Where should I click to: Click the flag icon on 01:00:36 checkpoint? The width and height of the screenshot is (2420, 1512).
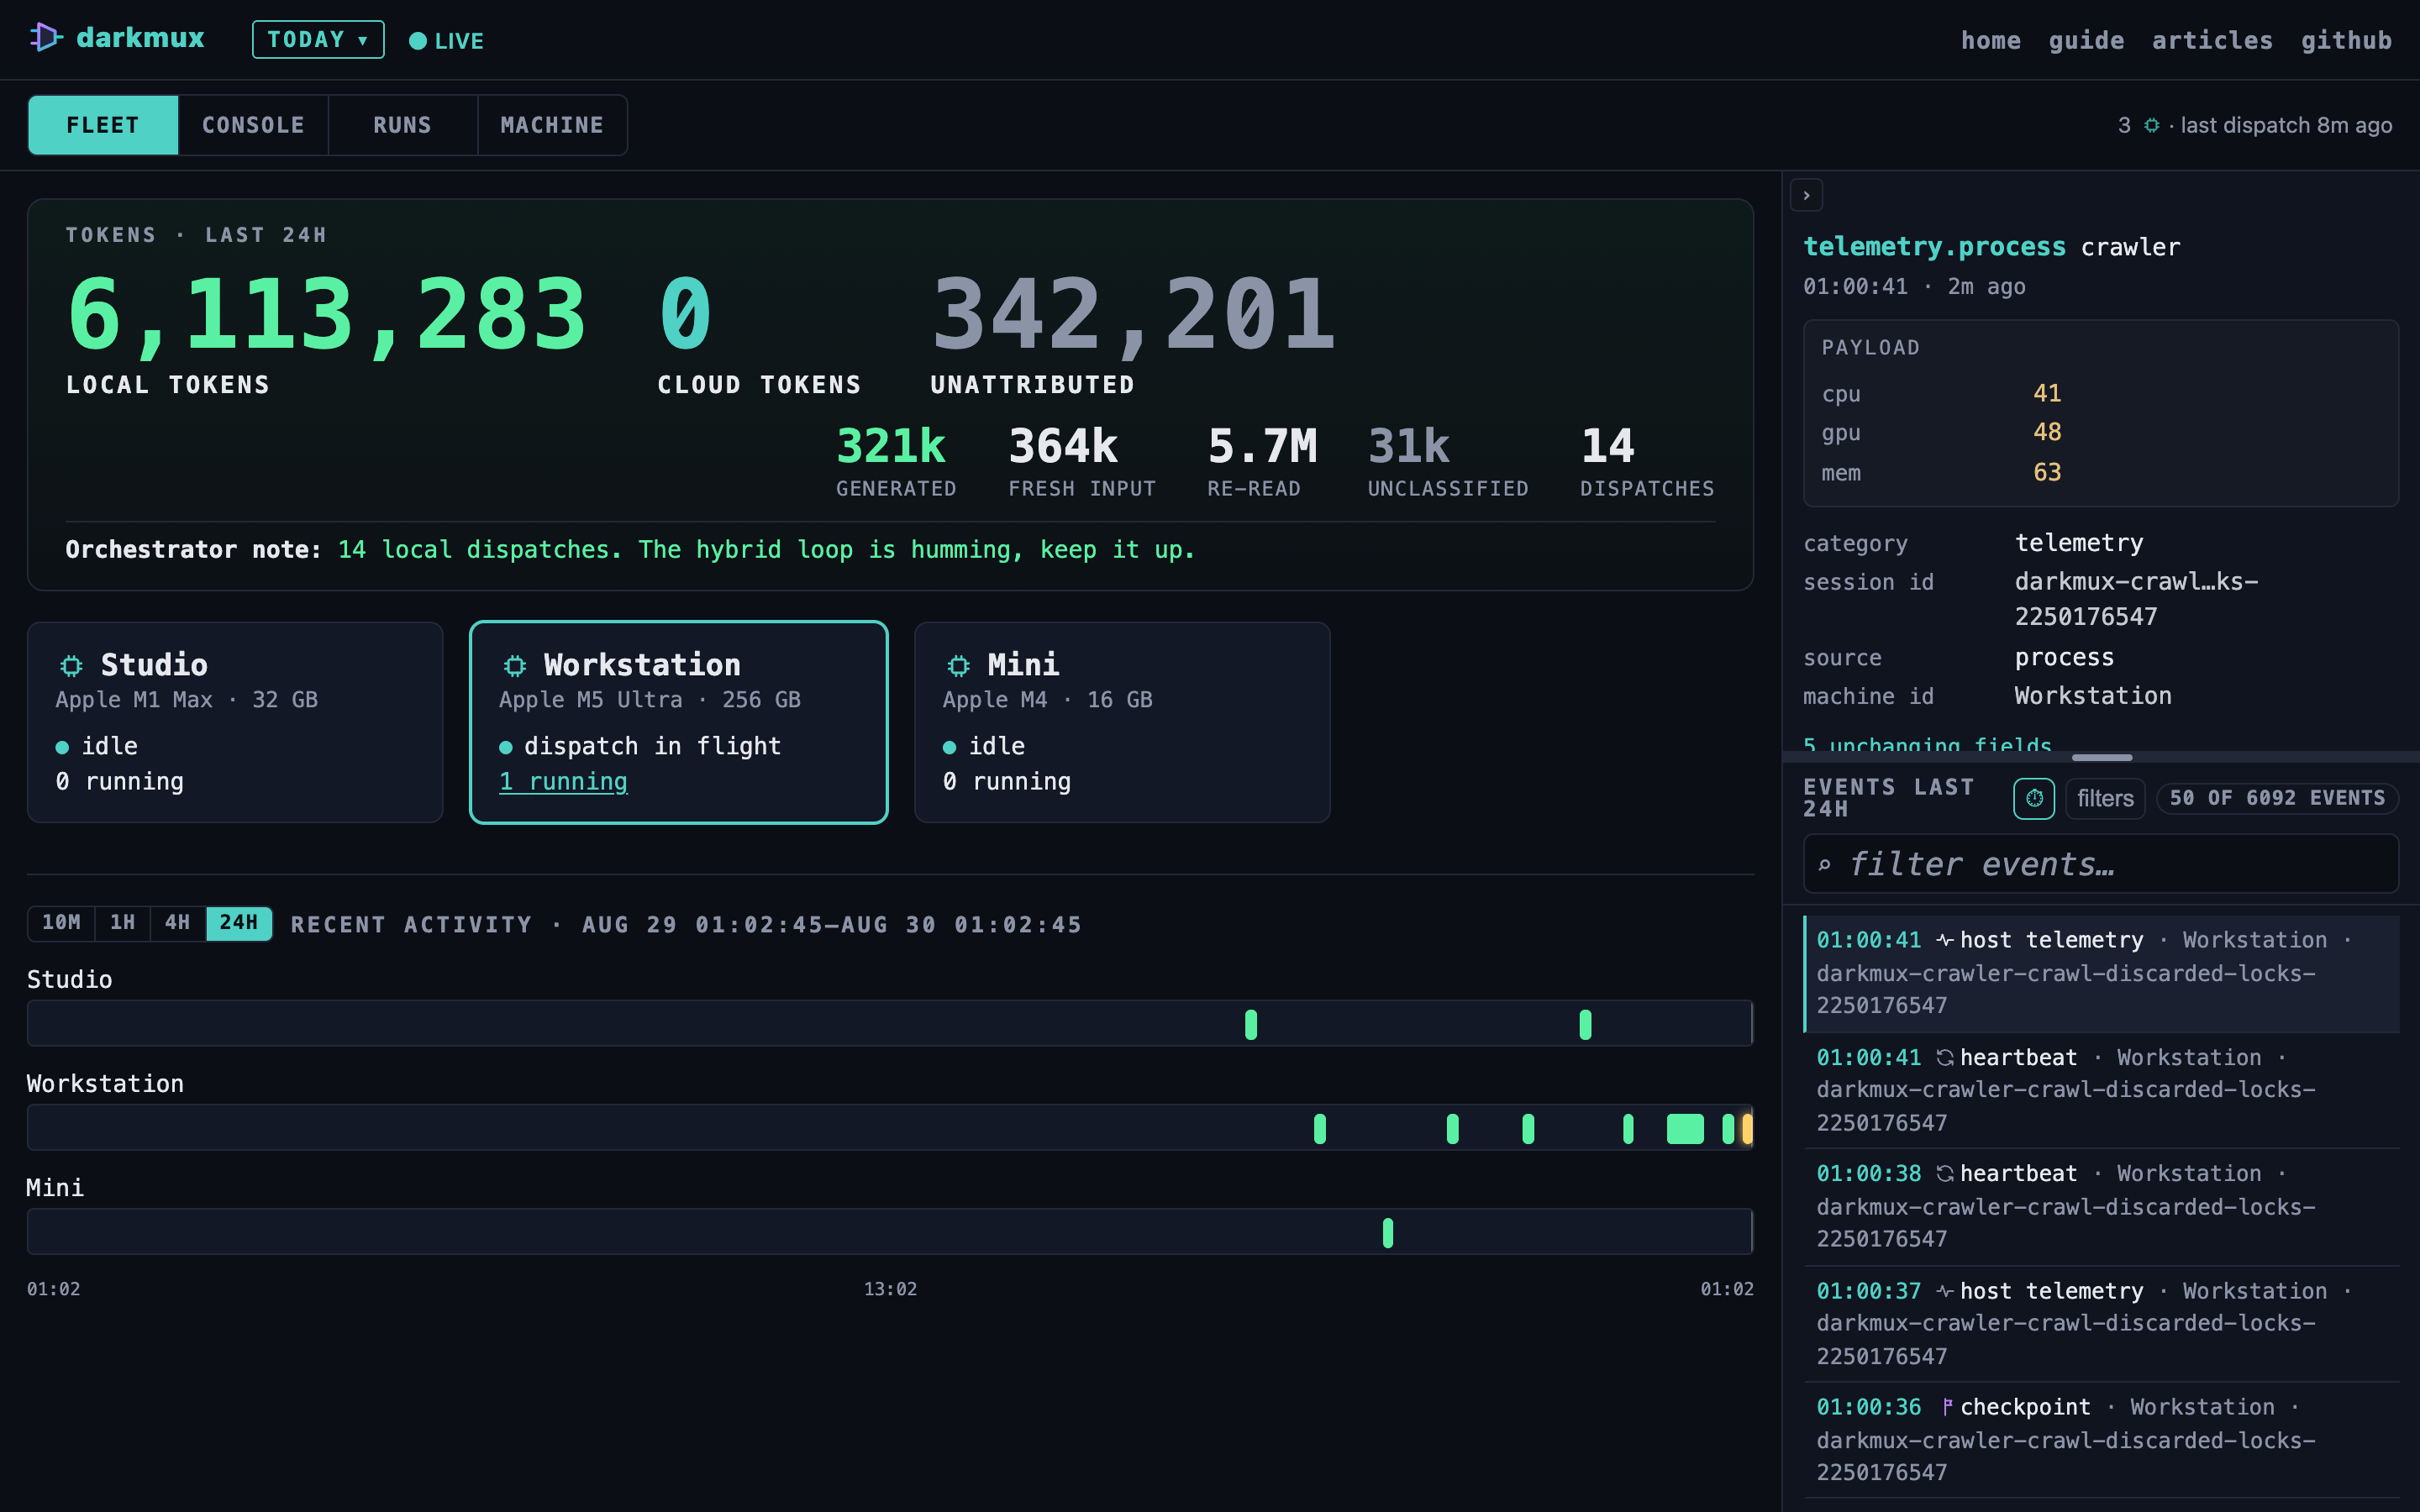[x=1947, y=1407]
